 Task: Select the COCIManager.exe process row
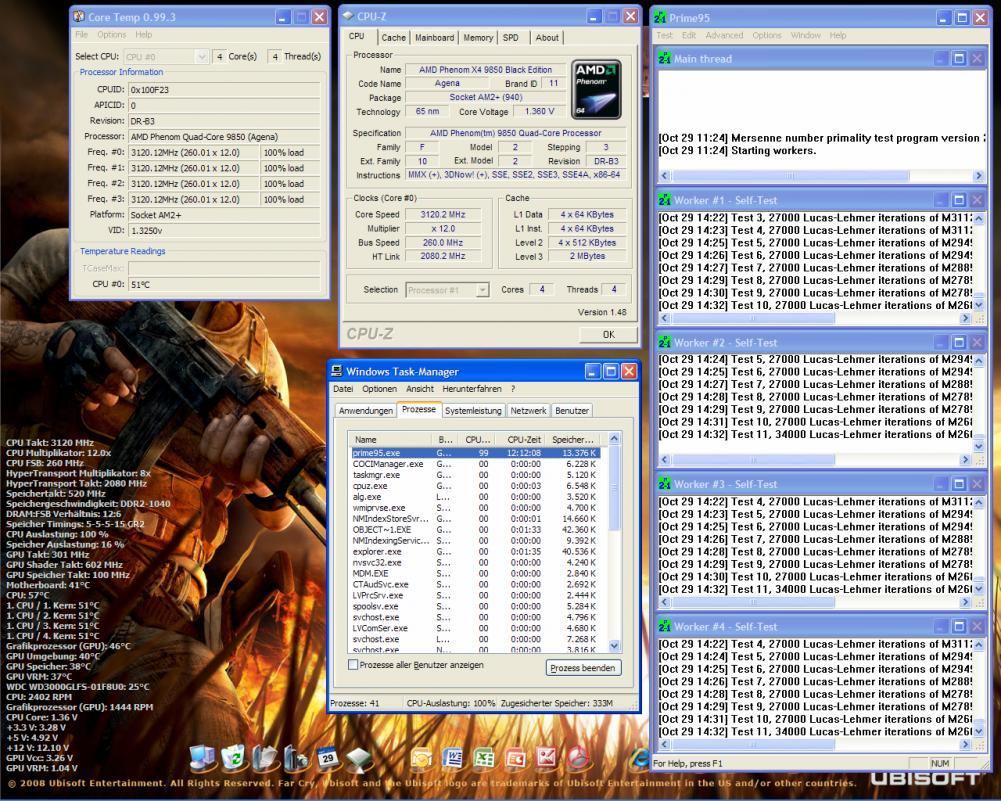pos(475,464)
